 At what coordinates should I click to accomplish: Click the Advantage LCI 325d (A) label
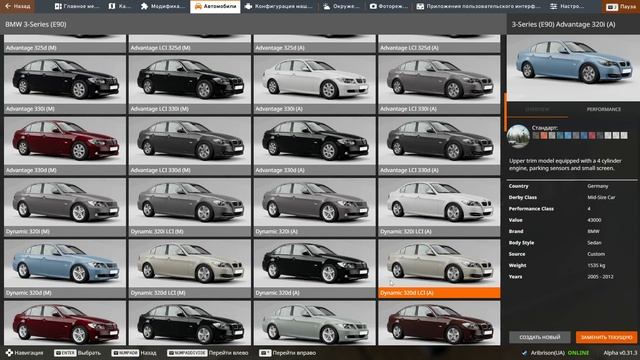(x=409, y=48)
